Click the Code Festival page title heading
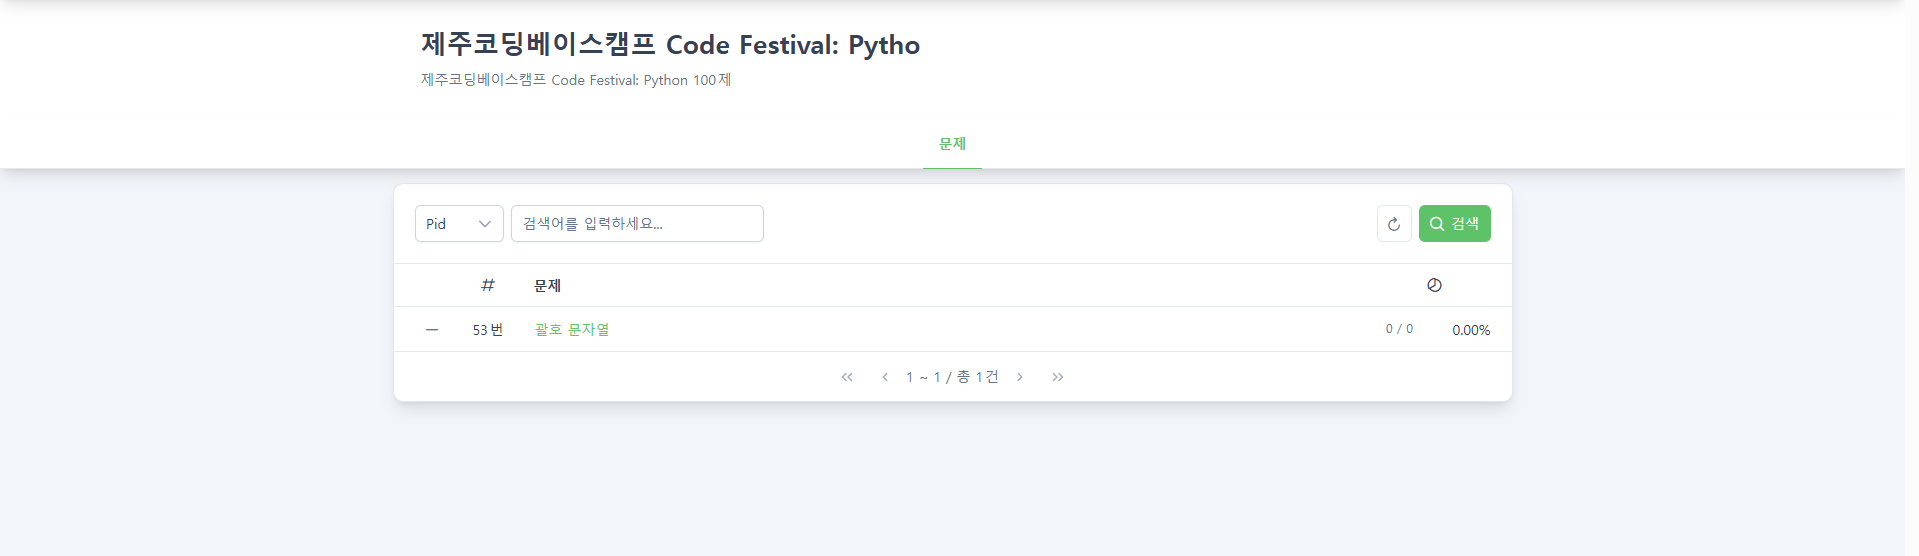The width and height of the screenshot is (1919, 556). coord(670,45)
